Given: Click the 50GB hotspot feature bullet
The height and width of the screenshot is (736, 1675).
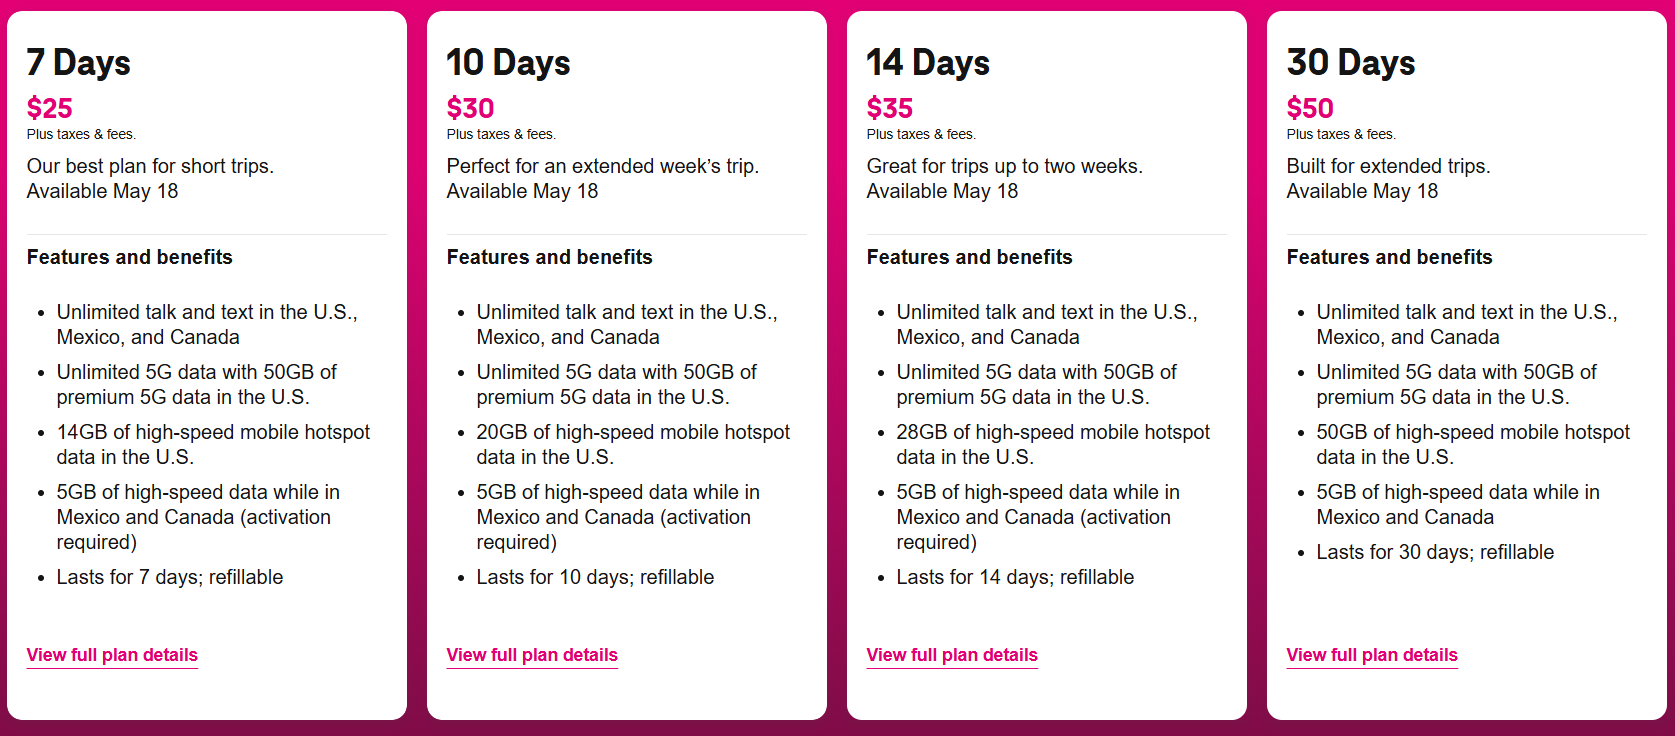Looking at the screenshot, I should pyautogui.click(x=1473, y=445).
